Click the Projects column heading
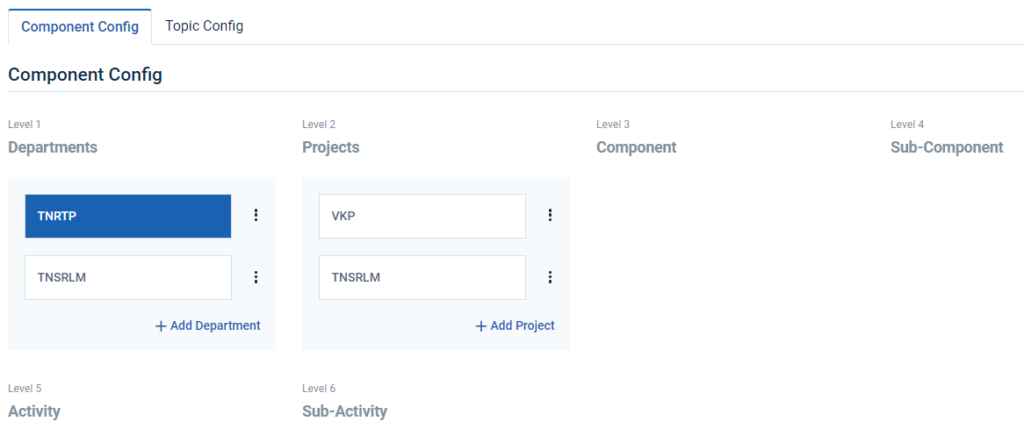Image resolution: width=1024 pixels, height=443 pixels. 331,147
